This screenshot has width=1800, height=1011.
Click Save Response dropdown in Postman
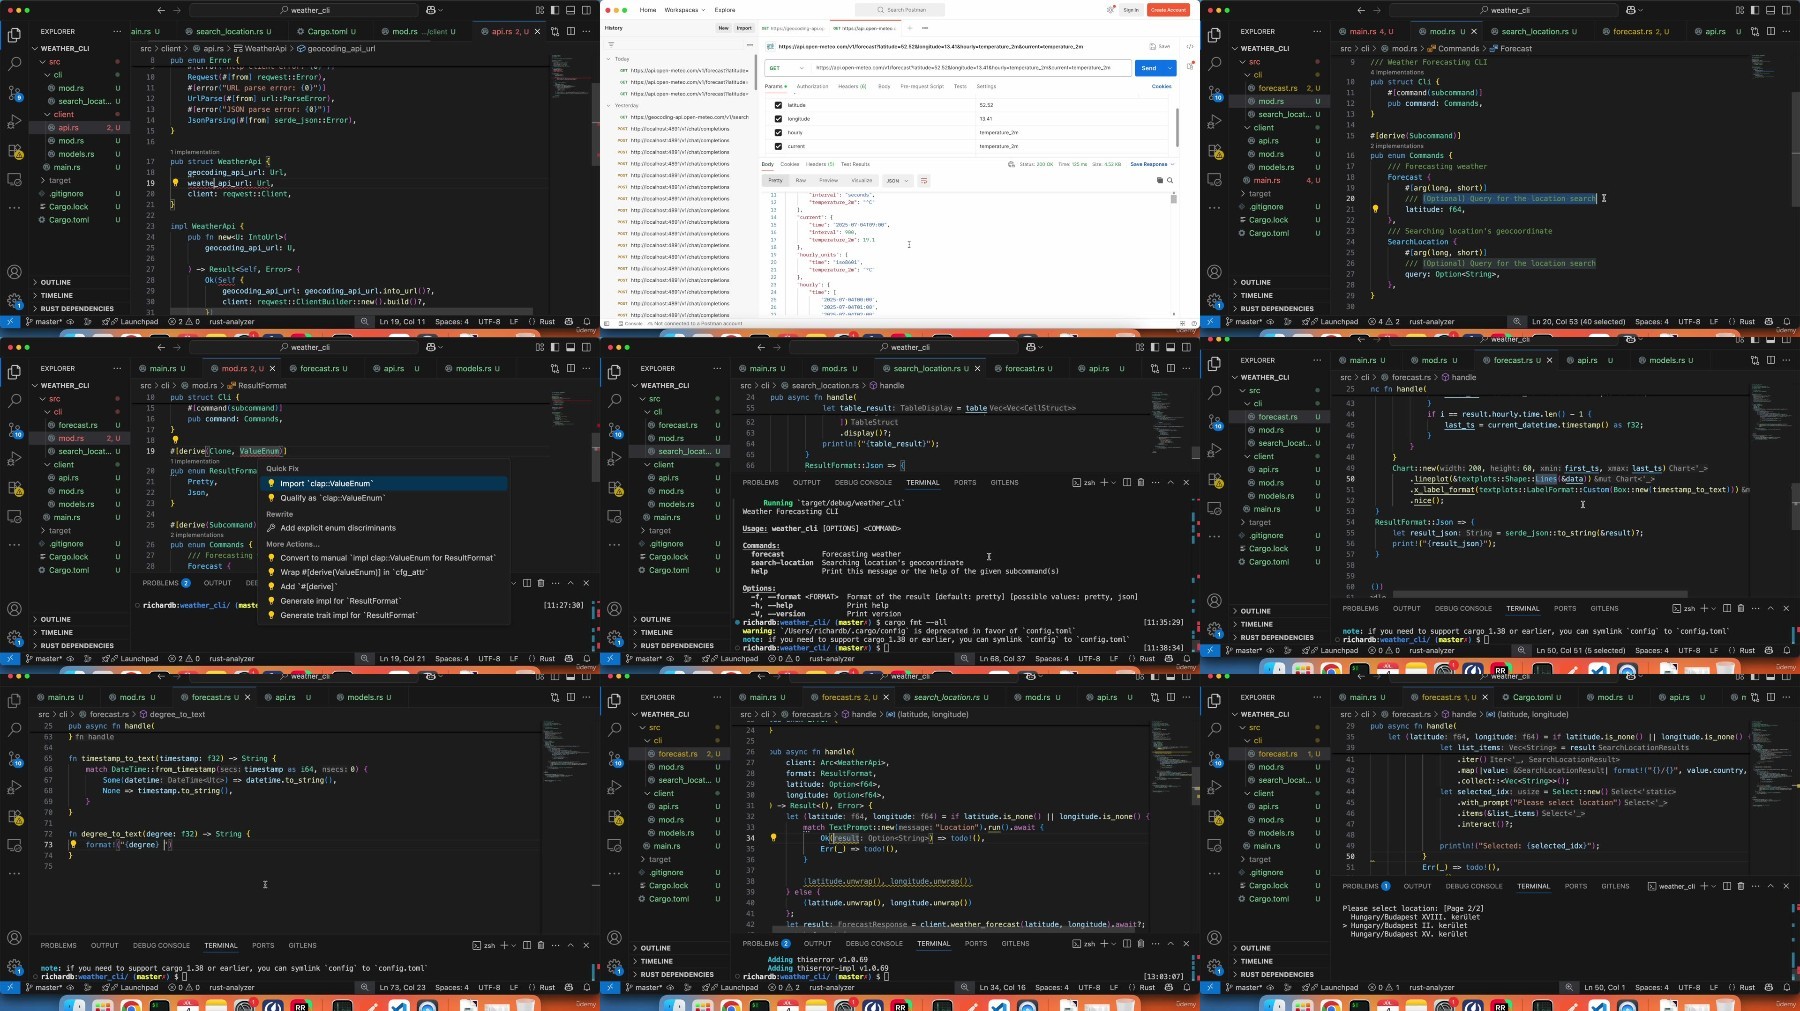click(1152, 164)
